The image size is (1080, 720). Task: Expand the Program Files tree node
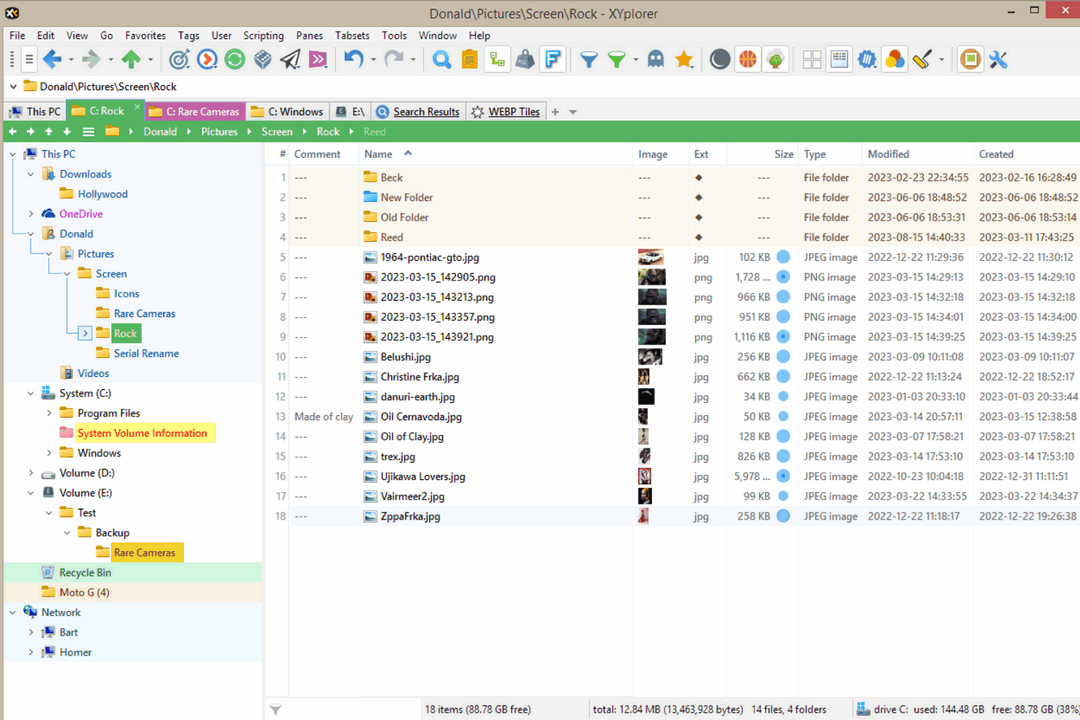[x=49, y=413]
